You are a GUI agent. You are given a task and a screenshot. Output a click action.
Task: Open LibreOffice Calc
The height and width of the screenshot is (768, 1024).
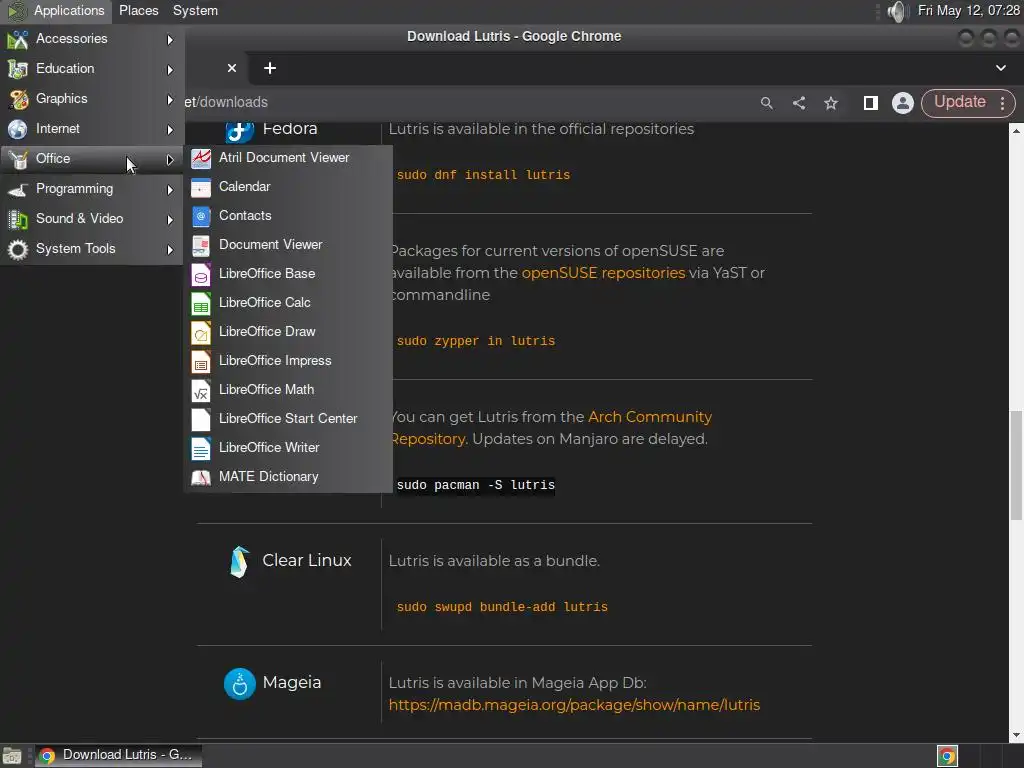coord(288,302)
